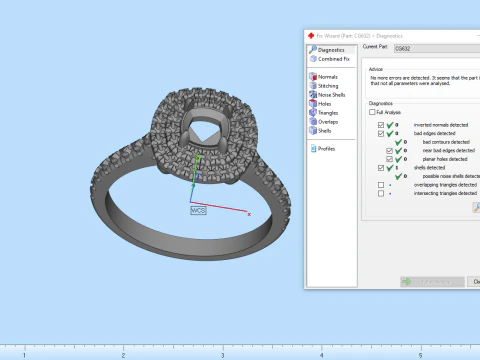The image size is (480, 360).
Task: Select the Noise Shells fix step
Action: tap(327, 95)
